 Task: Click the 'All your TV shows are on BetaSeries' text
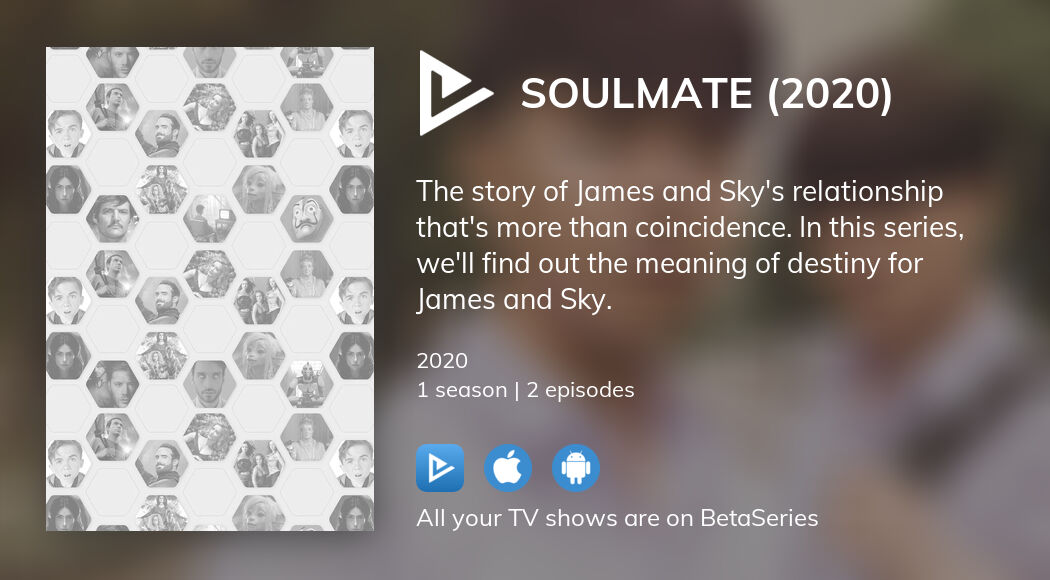pyautogui.click(x=617, y=518)
